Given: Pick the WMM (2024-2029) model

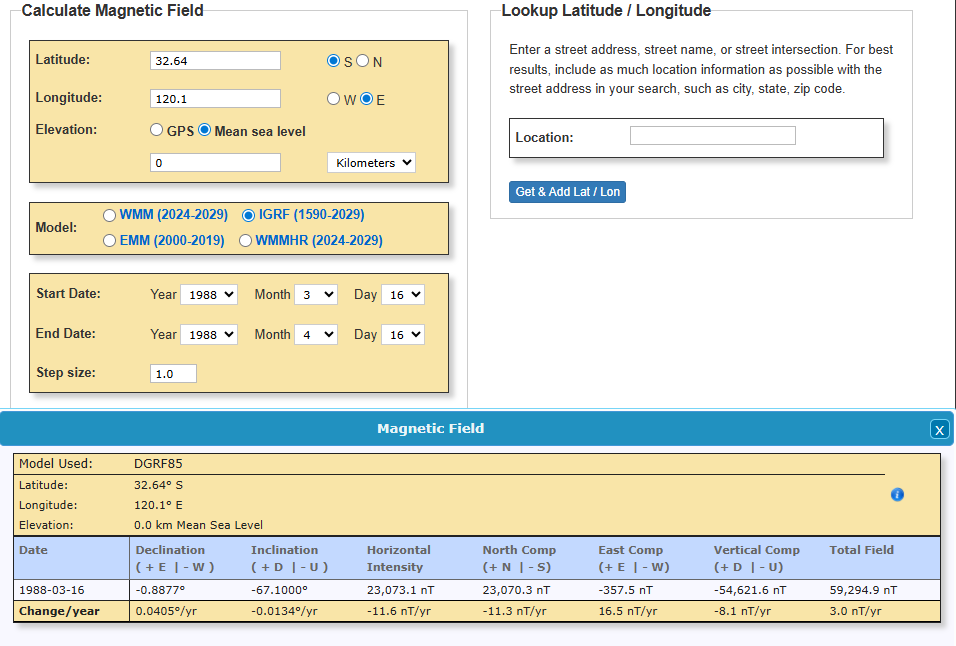Looking at the screenshot, I should (x=110, y=214).
